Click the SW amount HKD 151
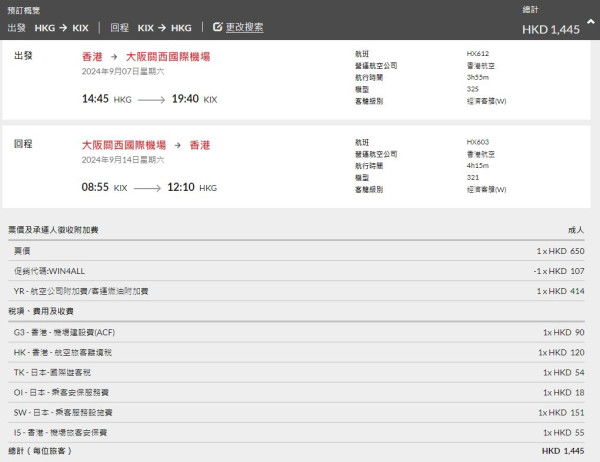The width and height of the screenshot is (600, 462). (561, 413)
